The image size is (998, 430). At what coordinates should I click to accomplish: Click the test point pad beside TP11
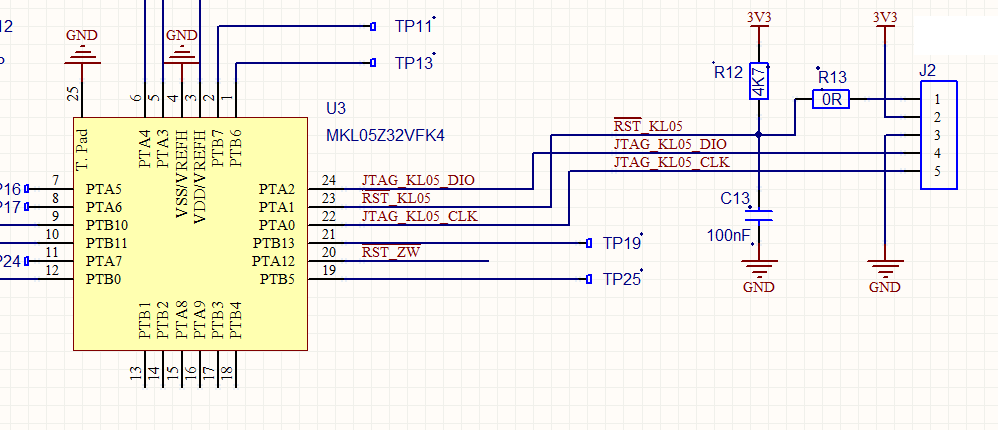point(374,27)
